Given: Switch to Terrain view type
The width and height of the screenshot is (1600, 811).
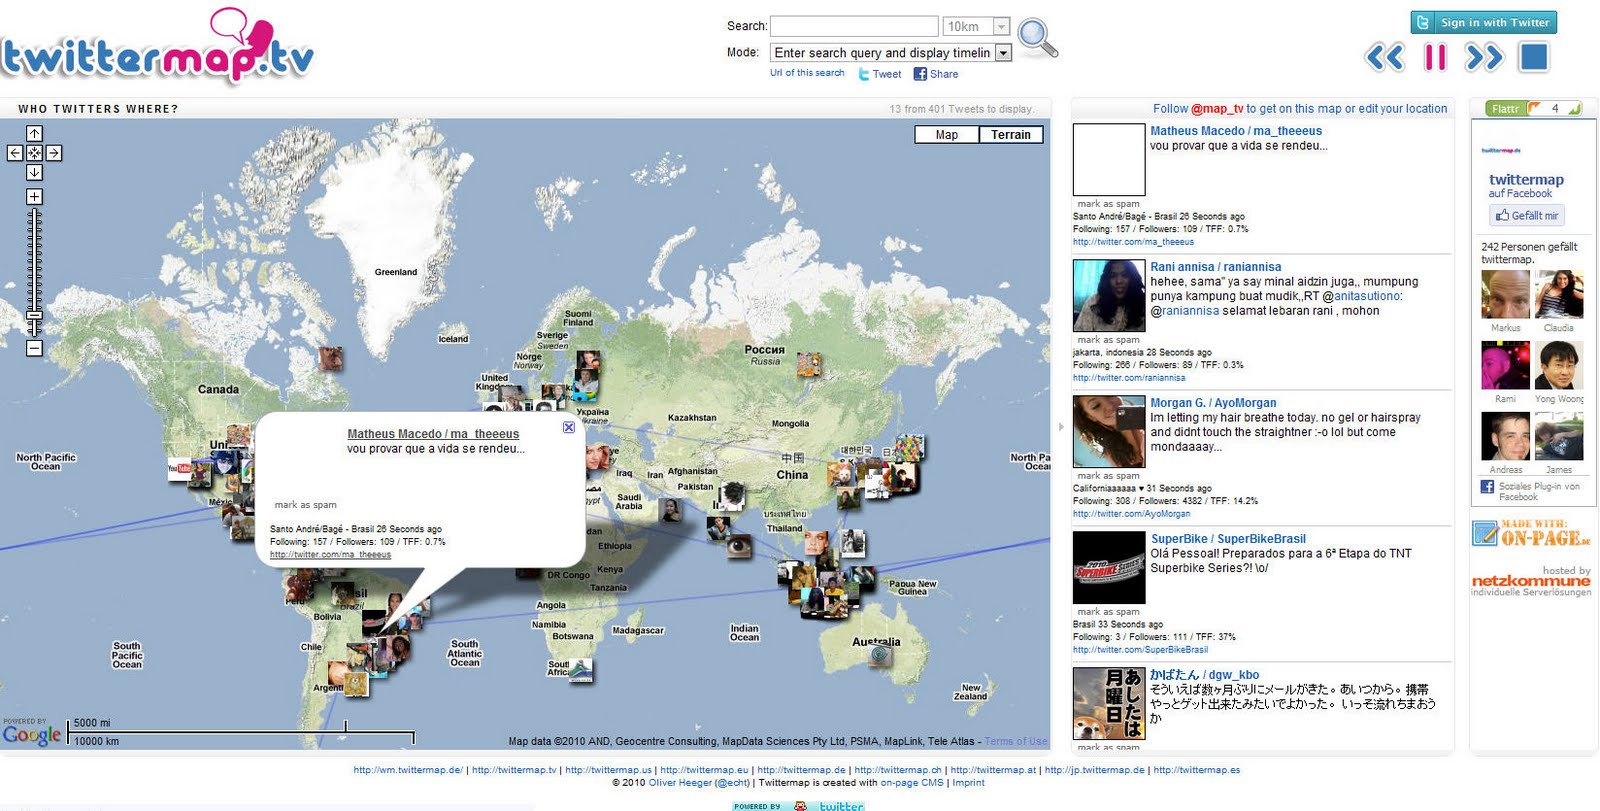Looking at the screenshot, I should (x=1011, y=134).
